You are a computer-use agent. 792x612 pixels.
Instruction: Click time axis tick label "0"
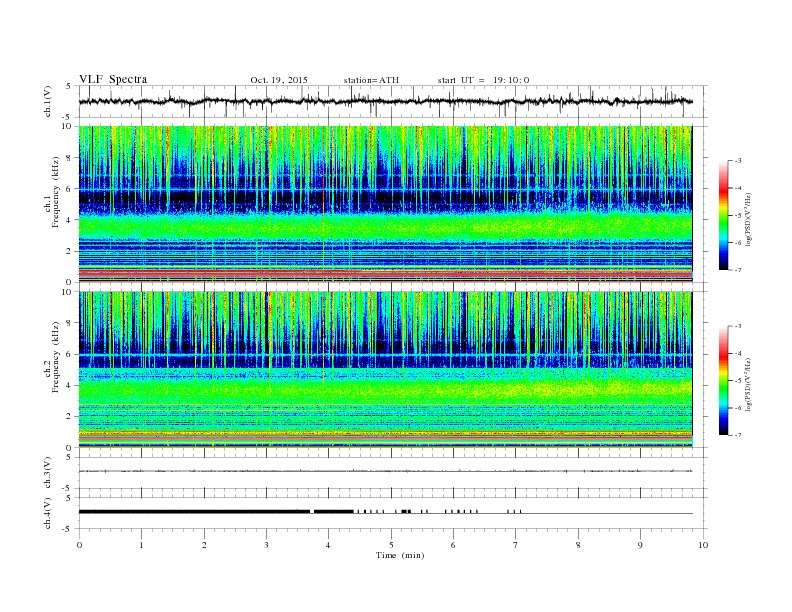point(79,545)
